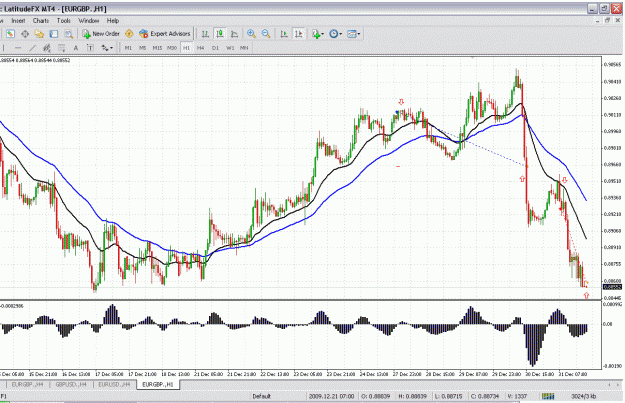Select the equidistant channel tool
625x403 pixels.
(47, 48)
